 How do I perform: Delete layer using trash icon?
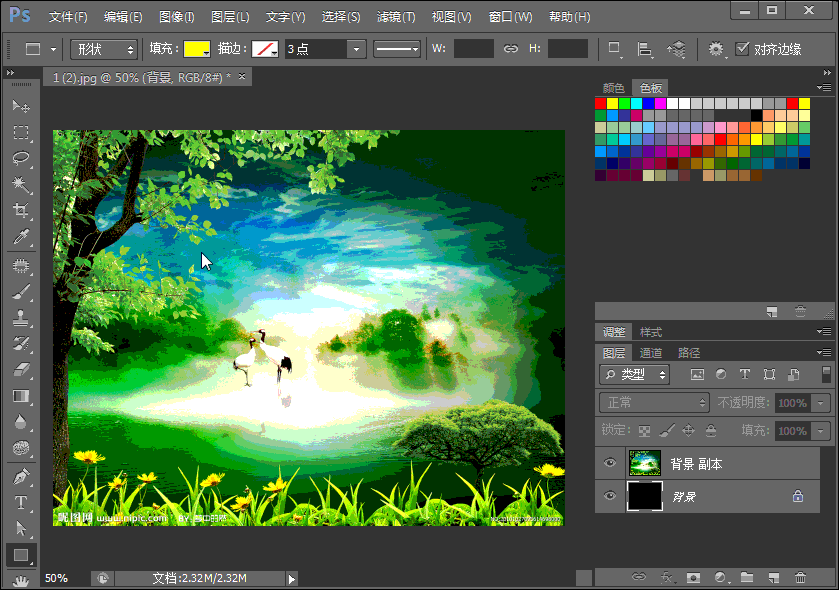[800, 577]
